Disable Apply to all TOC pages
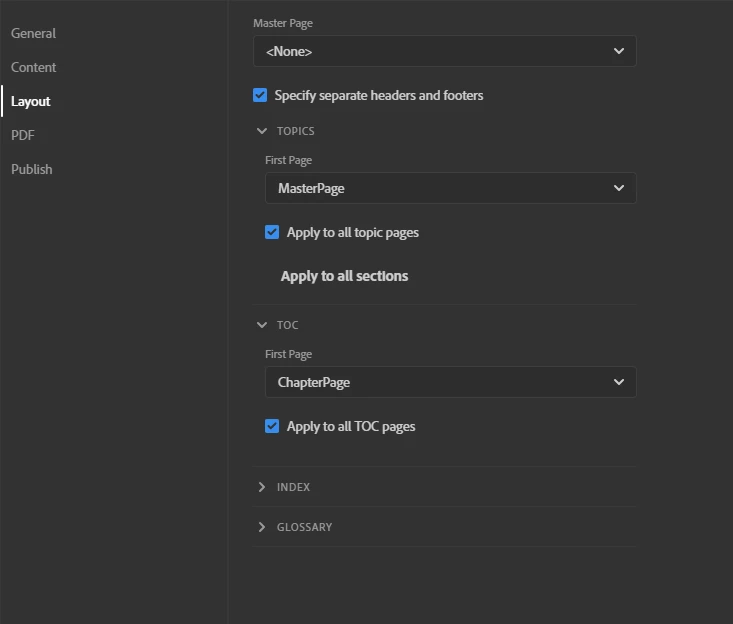Viewport: 733px width, 624px height. [x=272, y=426]
